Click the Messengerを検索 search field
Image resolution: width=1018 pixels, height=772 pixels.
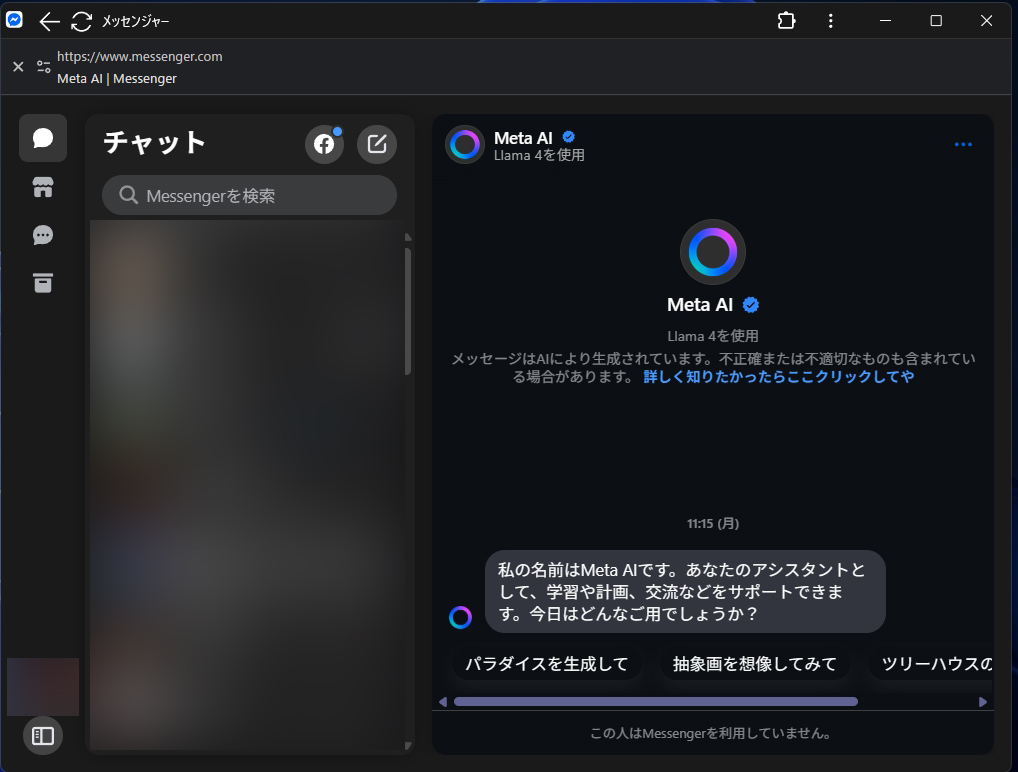click(x=249, y=195)
